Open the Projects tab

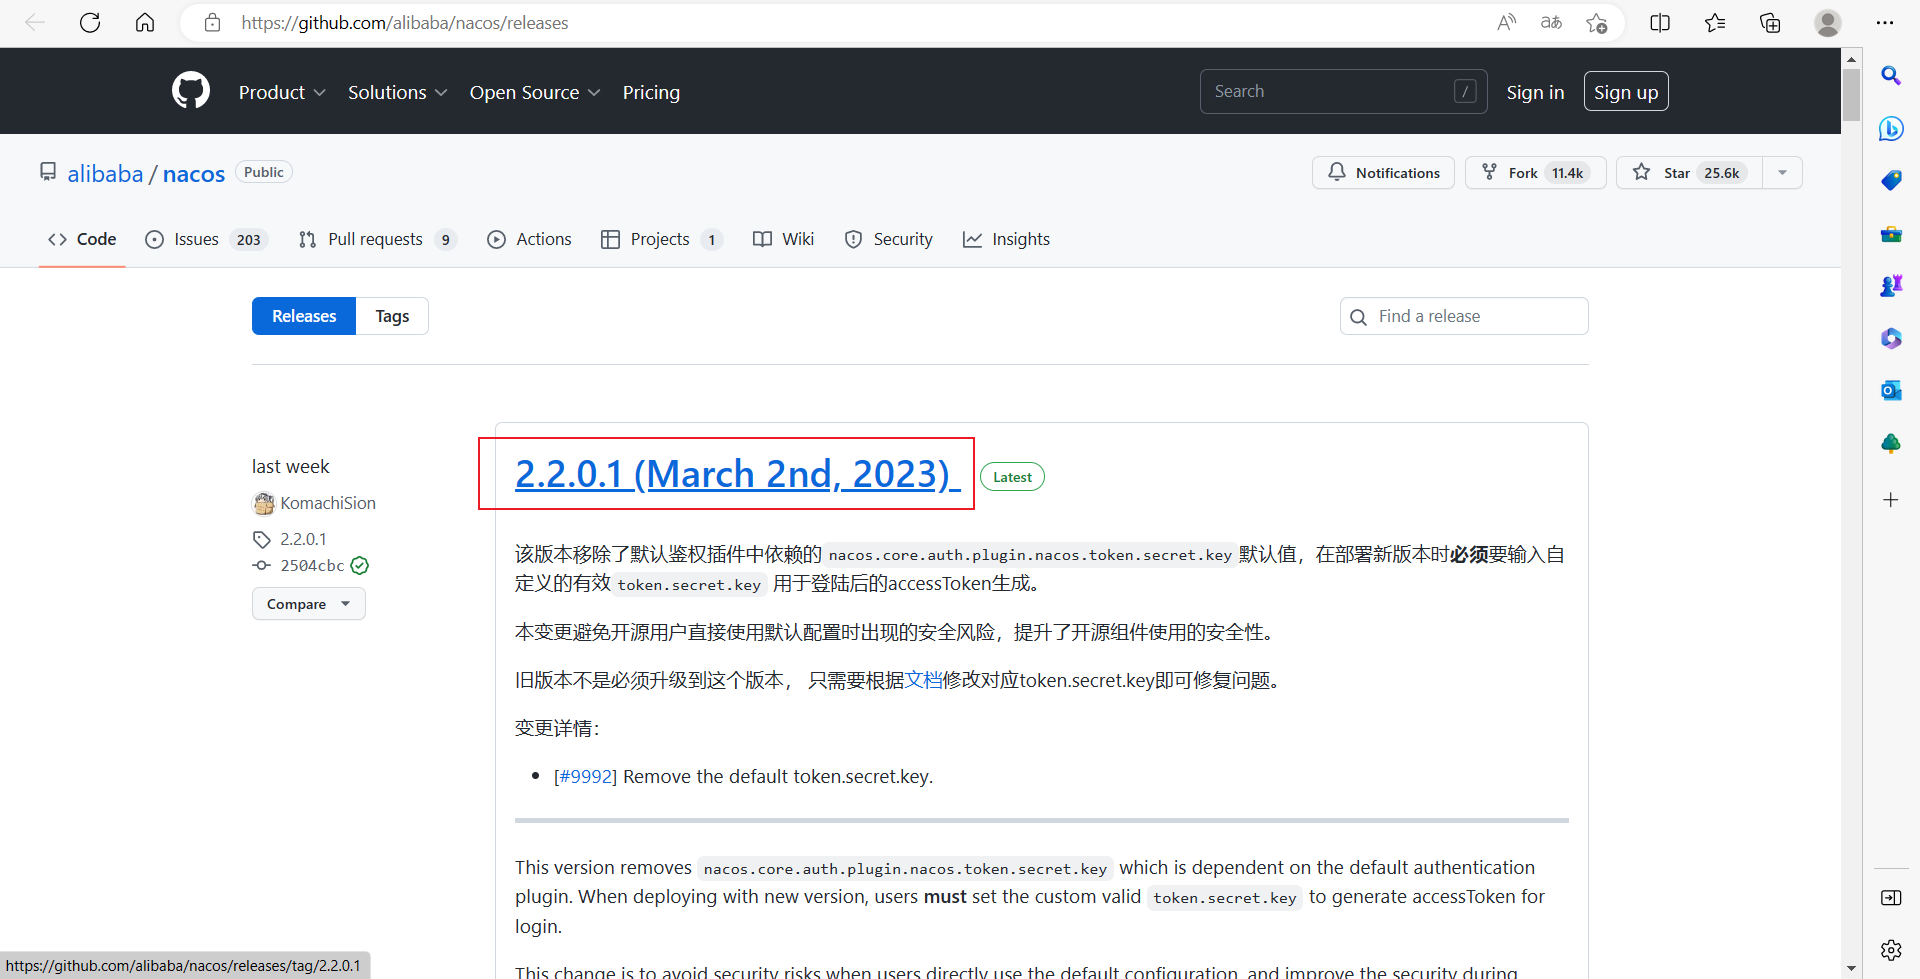tap(661, 239)
